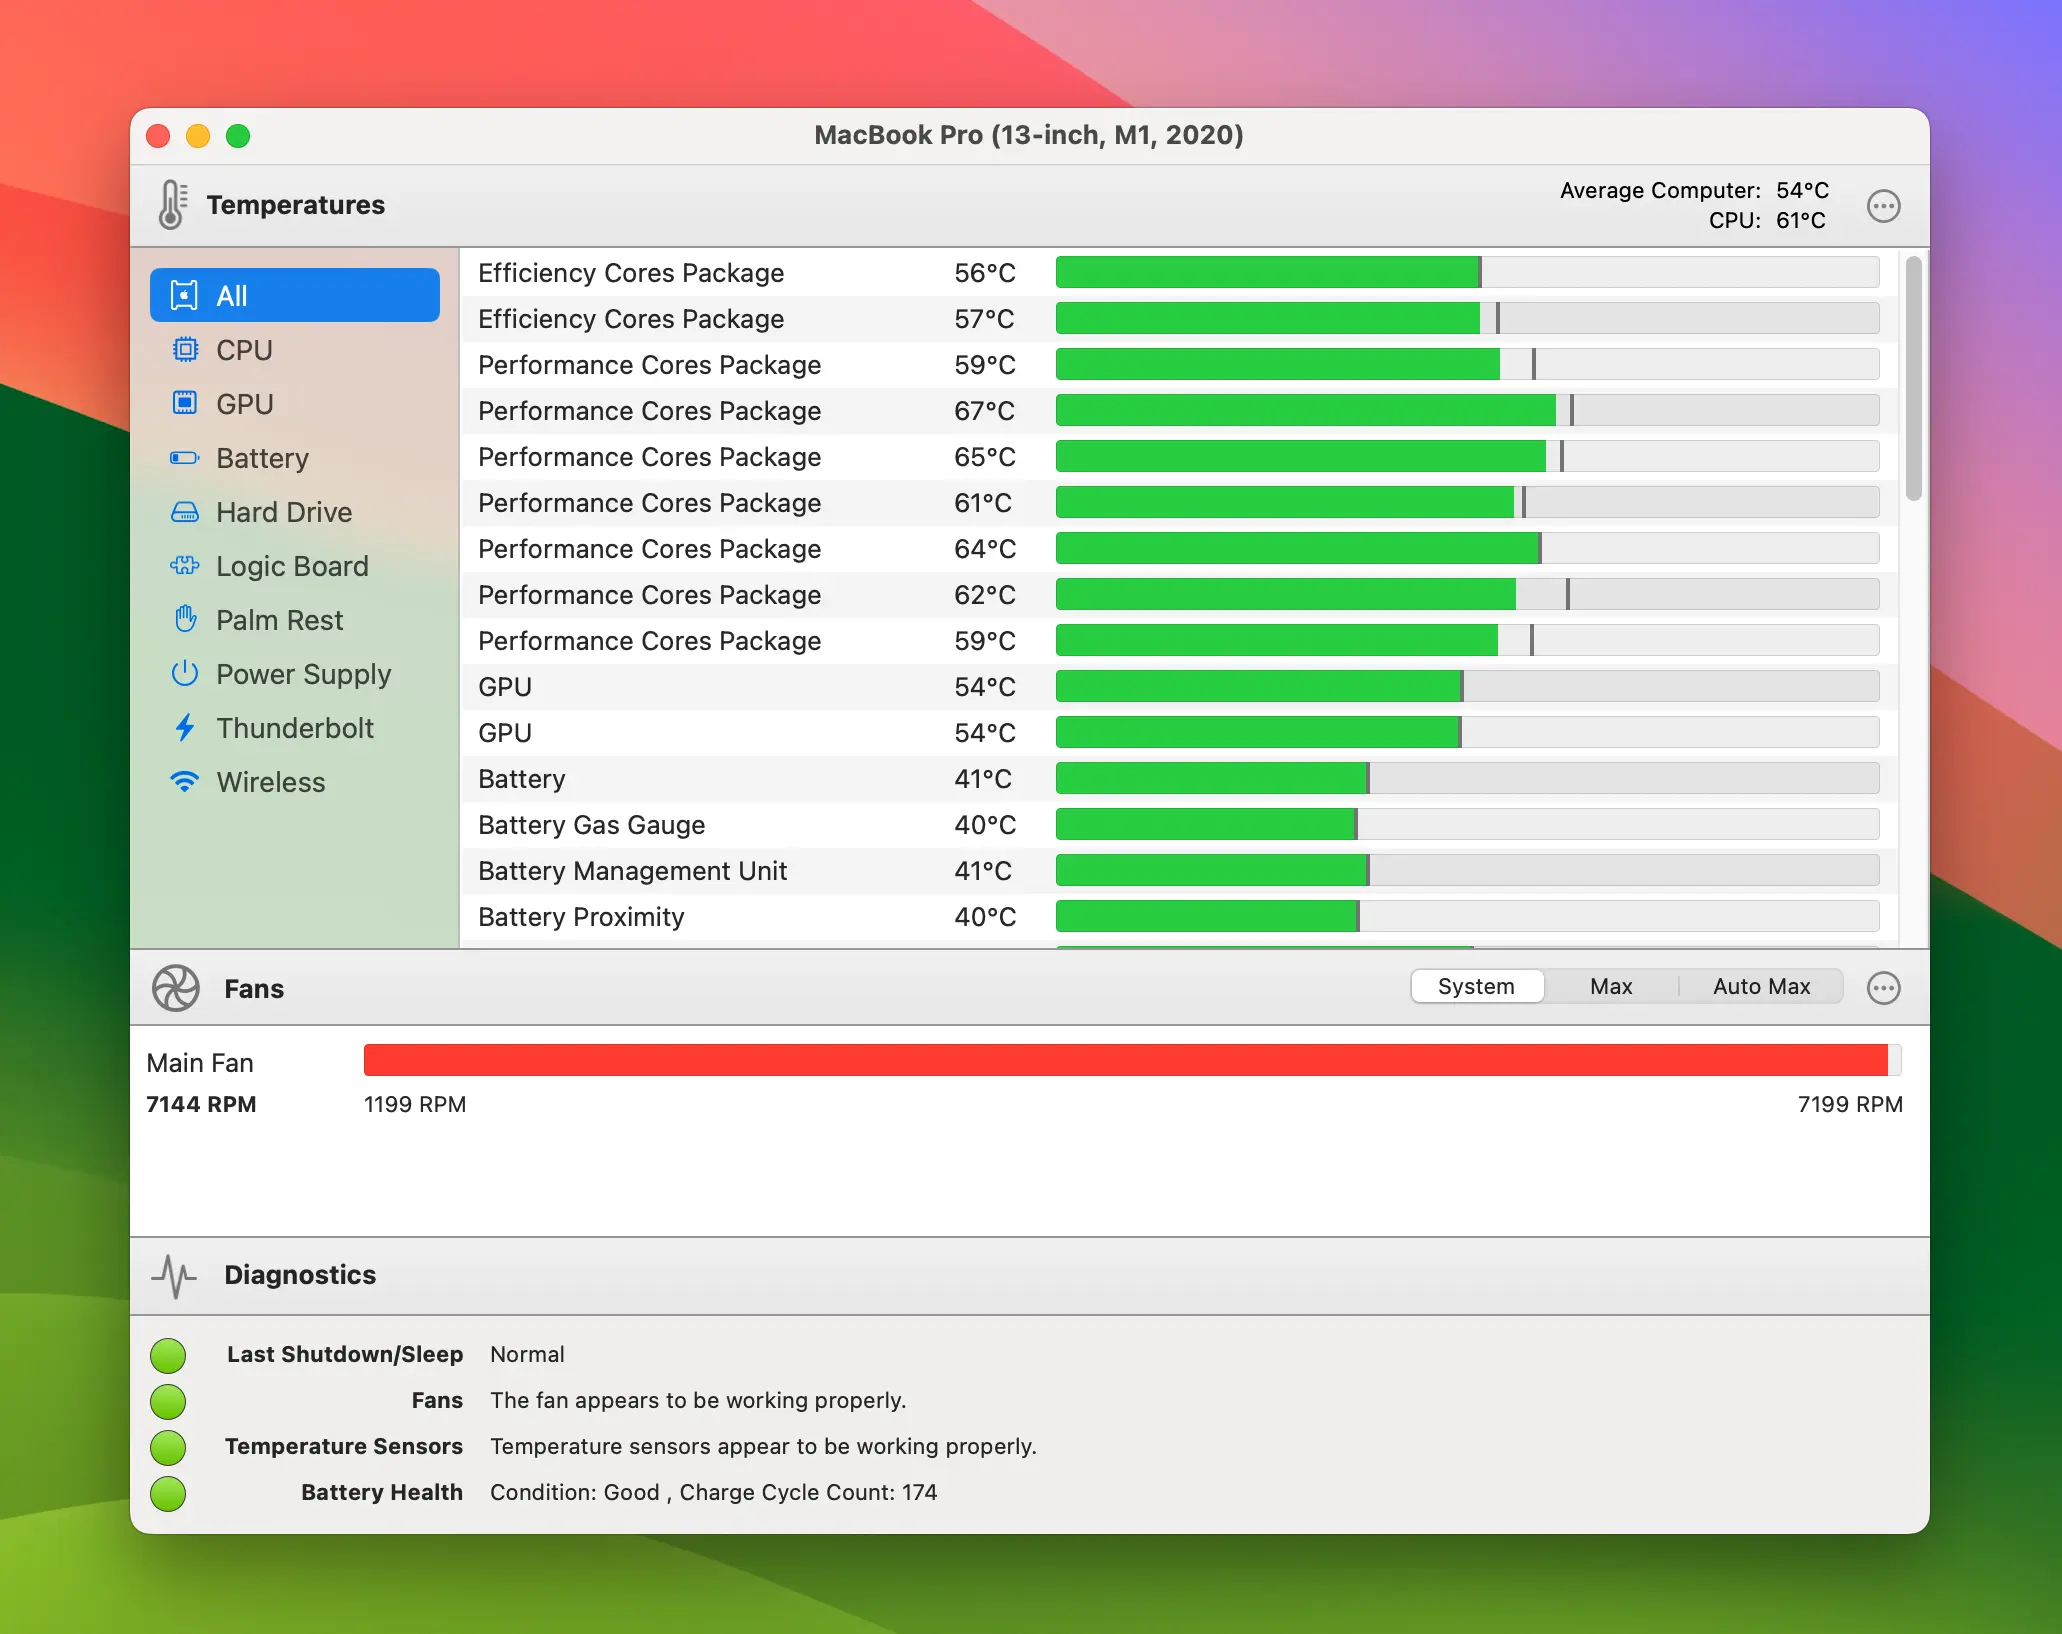
Task: Click the Hard Drive disk icon
Action: tap(185, 512)
